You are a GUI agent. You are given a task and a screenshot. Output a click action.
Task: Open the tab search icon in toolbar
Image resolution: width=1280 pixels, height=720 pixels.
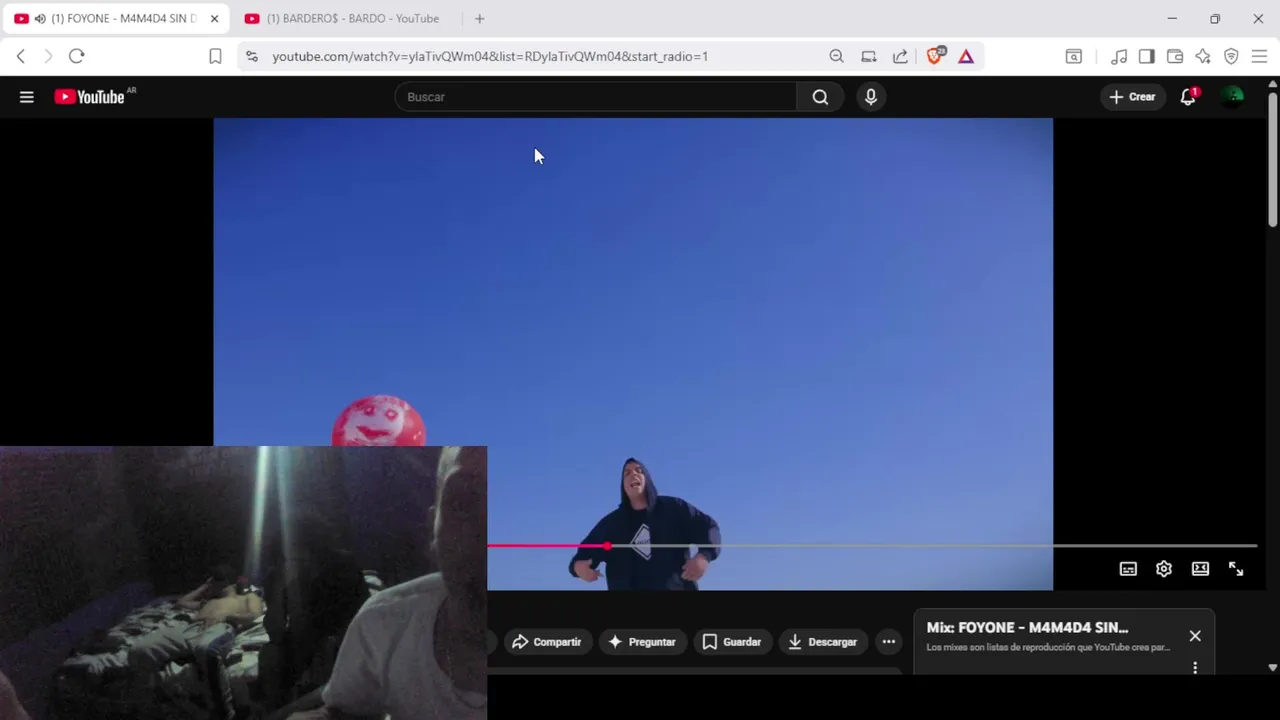coord(1073,57)
